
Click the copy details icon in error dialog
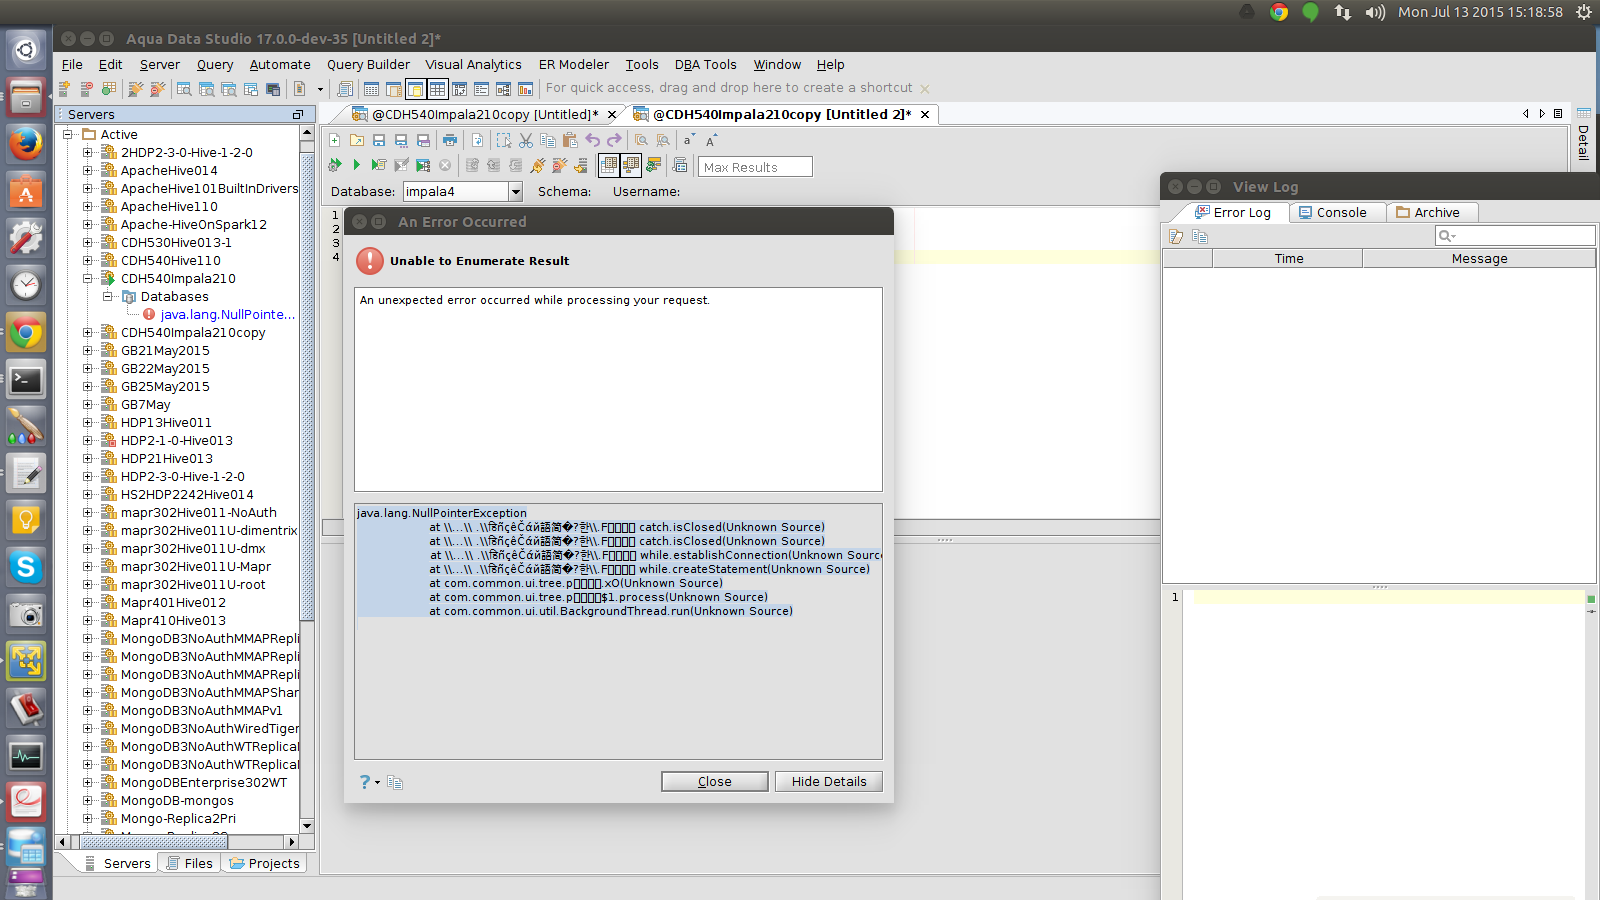tap(395, 782)
